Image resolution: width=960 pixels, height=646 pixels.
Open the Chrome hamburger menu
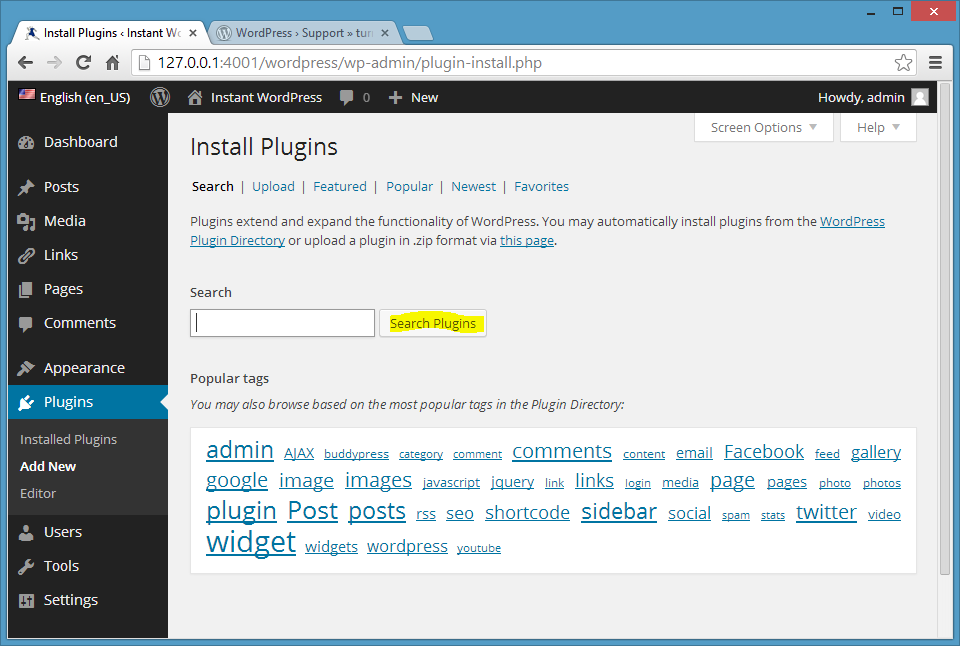tap(935, 63)
